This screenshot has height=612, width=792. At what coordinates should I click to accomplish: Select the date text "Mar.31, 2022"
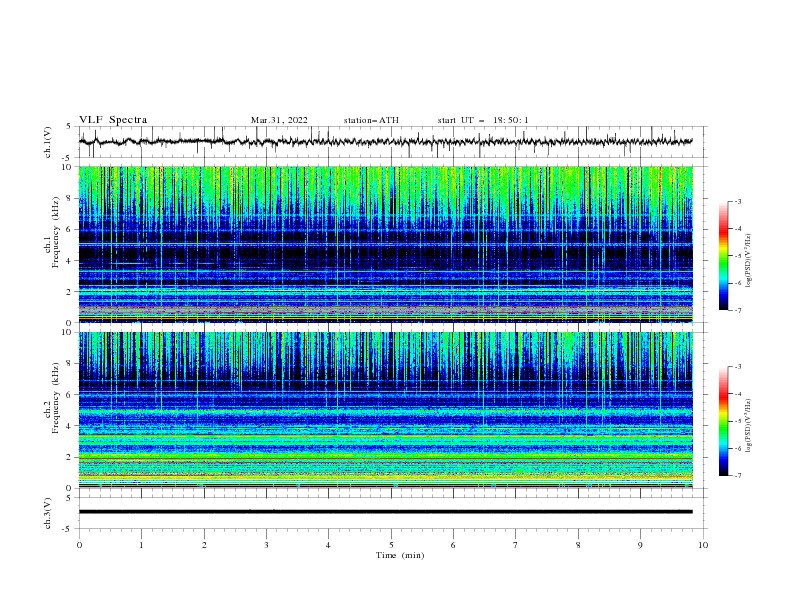(279, 120)
